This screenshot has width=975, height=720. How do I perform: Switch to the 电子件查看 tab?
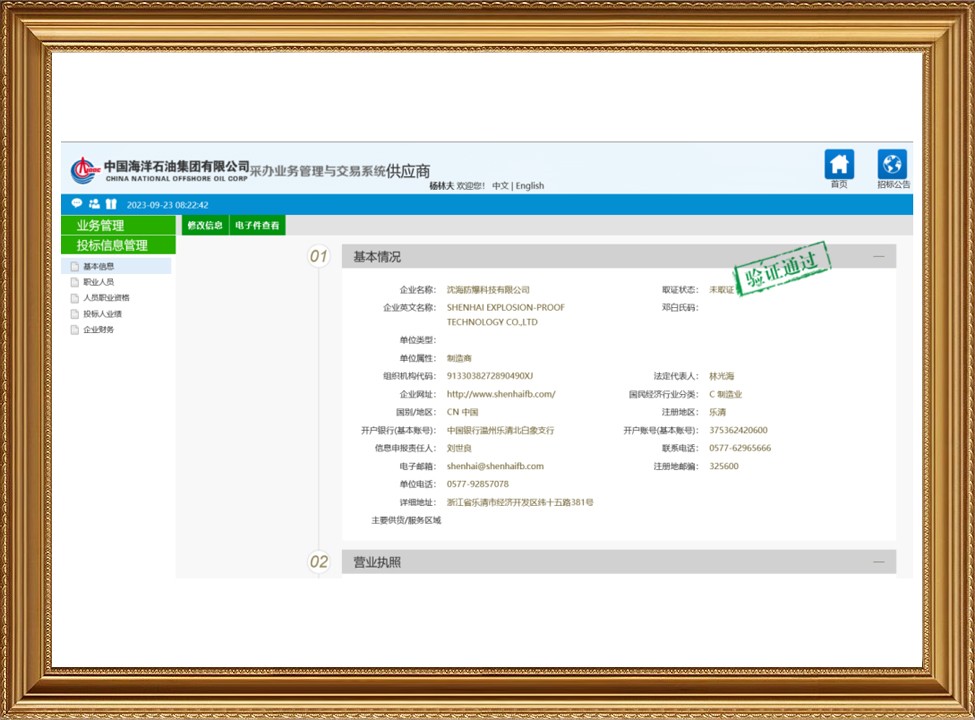click(x=257, y=226)
